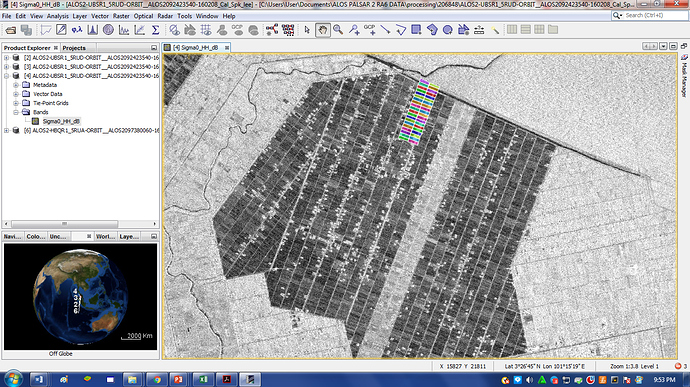Activate the arrow Selection tool
This screenshot has width=690, height=387.
pos(307,30)
